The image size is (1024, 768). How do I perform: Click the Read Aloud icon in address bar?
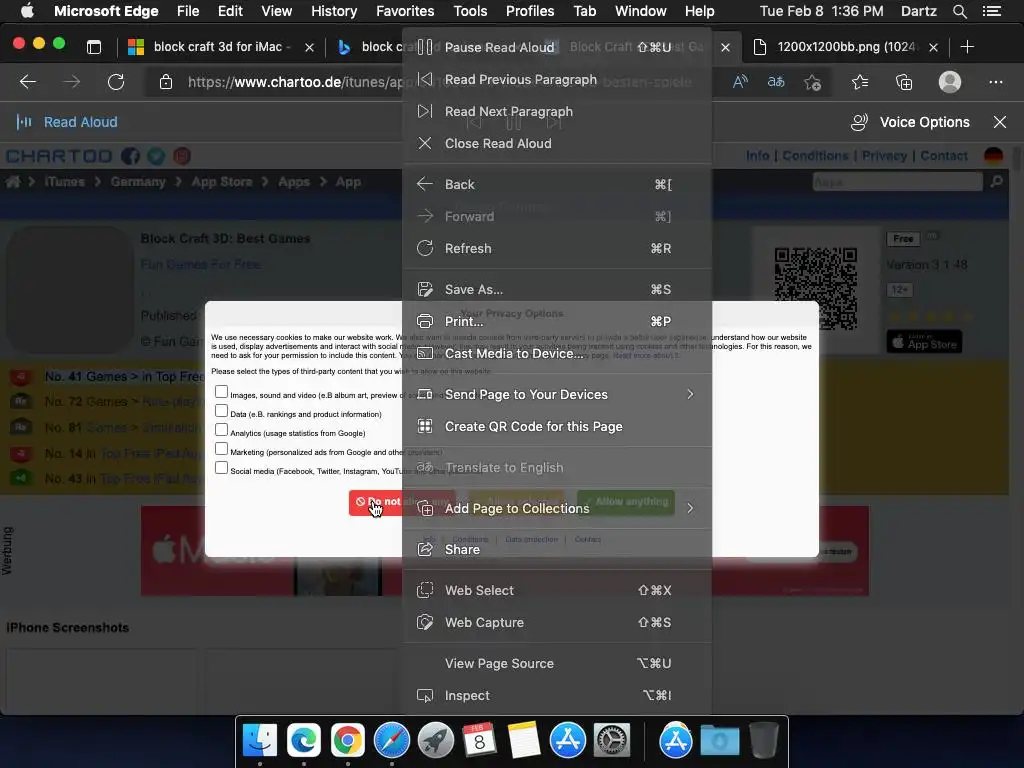pos(740,82)
